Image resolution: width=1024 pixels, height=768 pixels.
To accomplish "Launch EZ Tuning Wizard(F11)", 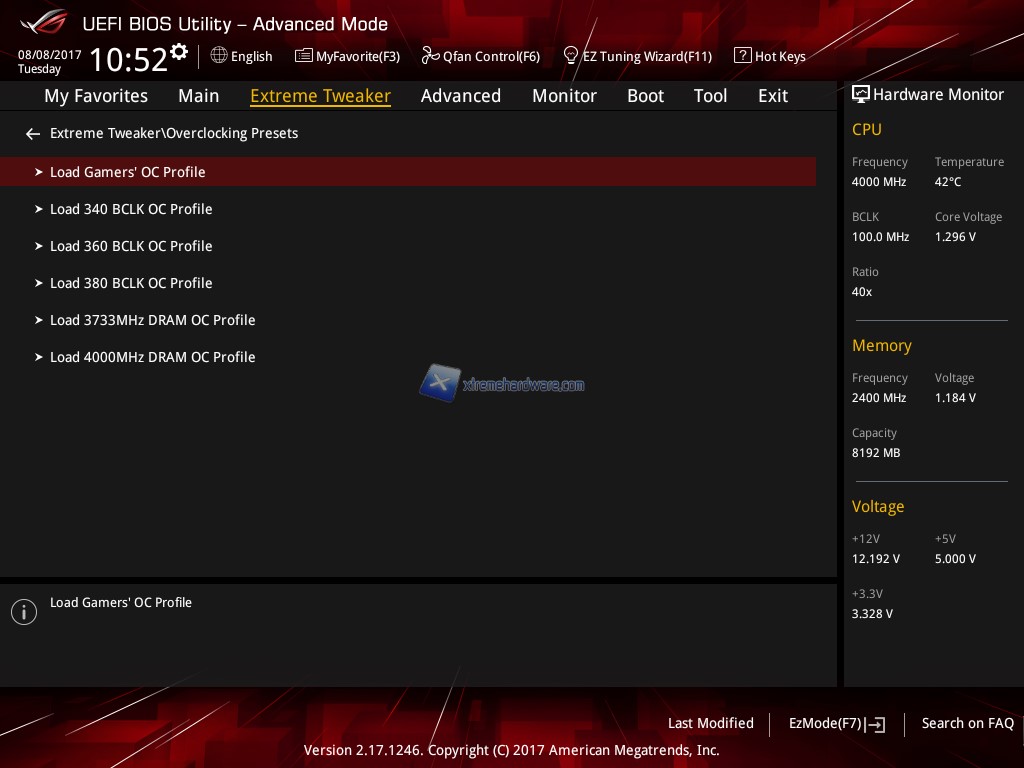I will [x=637, y=57].
